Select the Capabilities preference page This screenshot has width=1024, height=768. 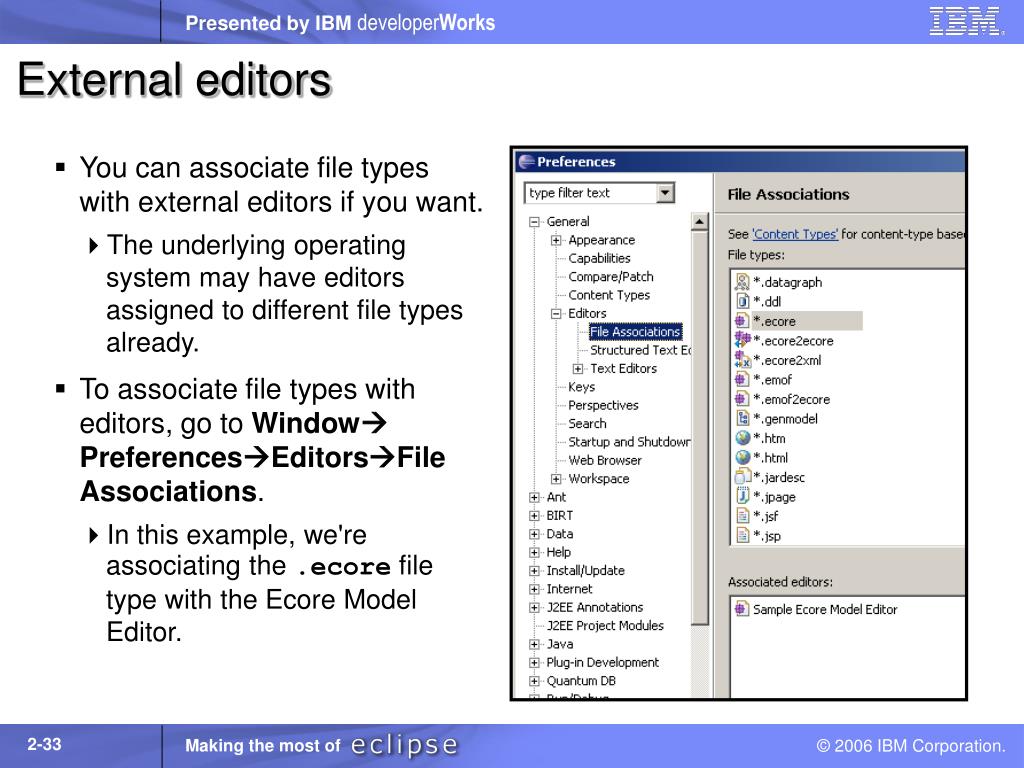600,259
